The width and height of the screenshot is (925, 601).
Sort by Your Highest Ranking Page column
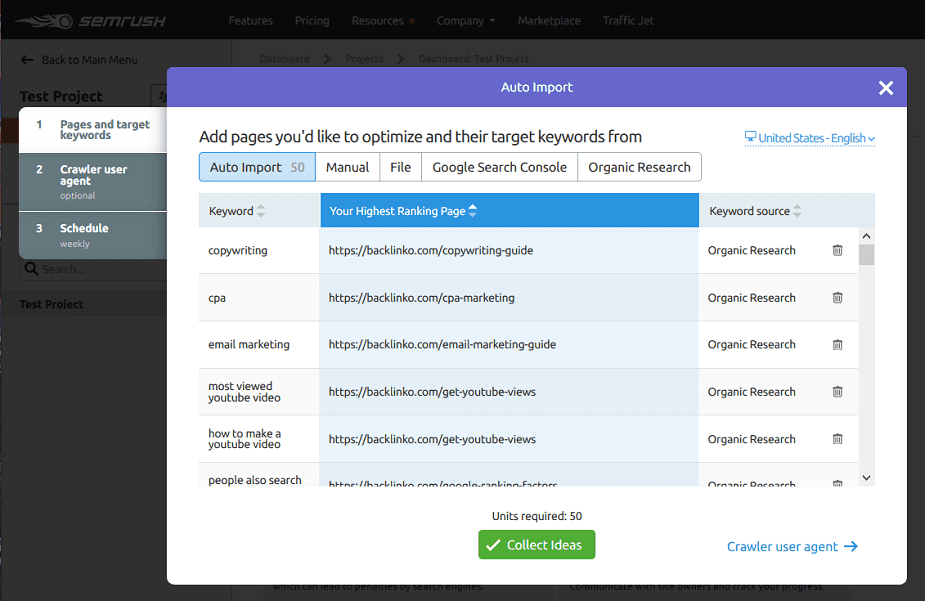click(473, 211)
